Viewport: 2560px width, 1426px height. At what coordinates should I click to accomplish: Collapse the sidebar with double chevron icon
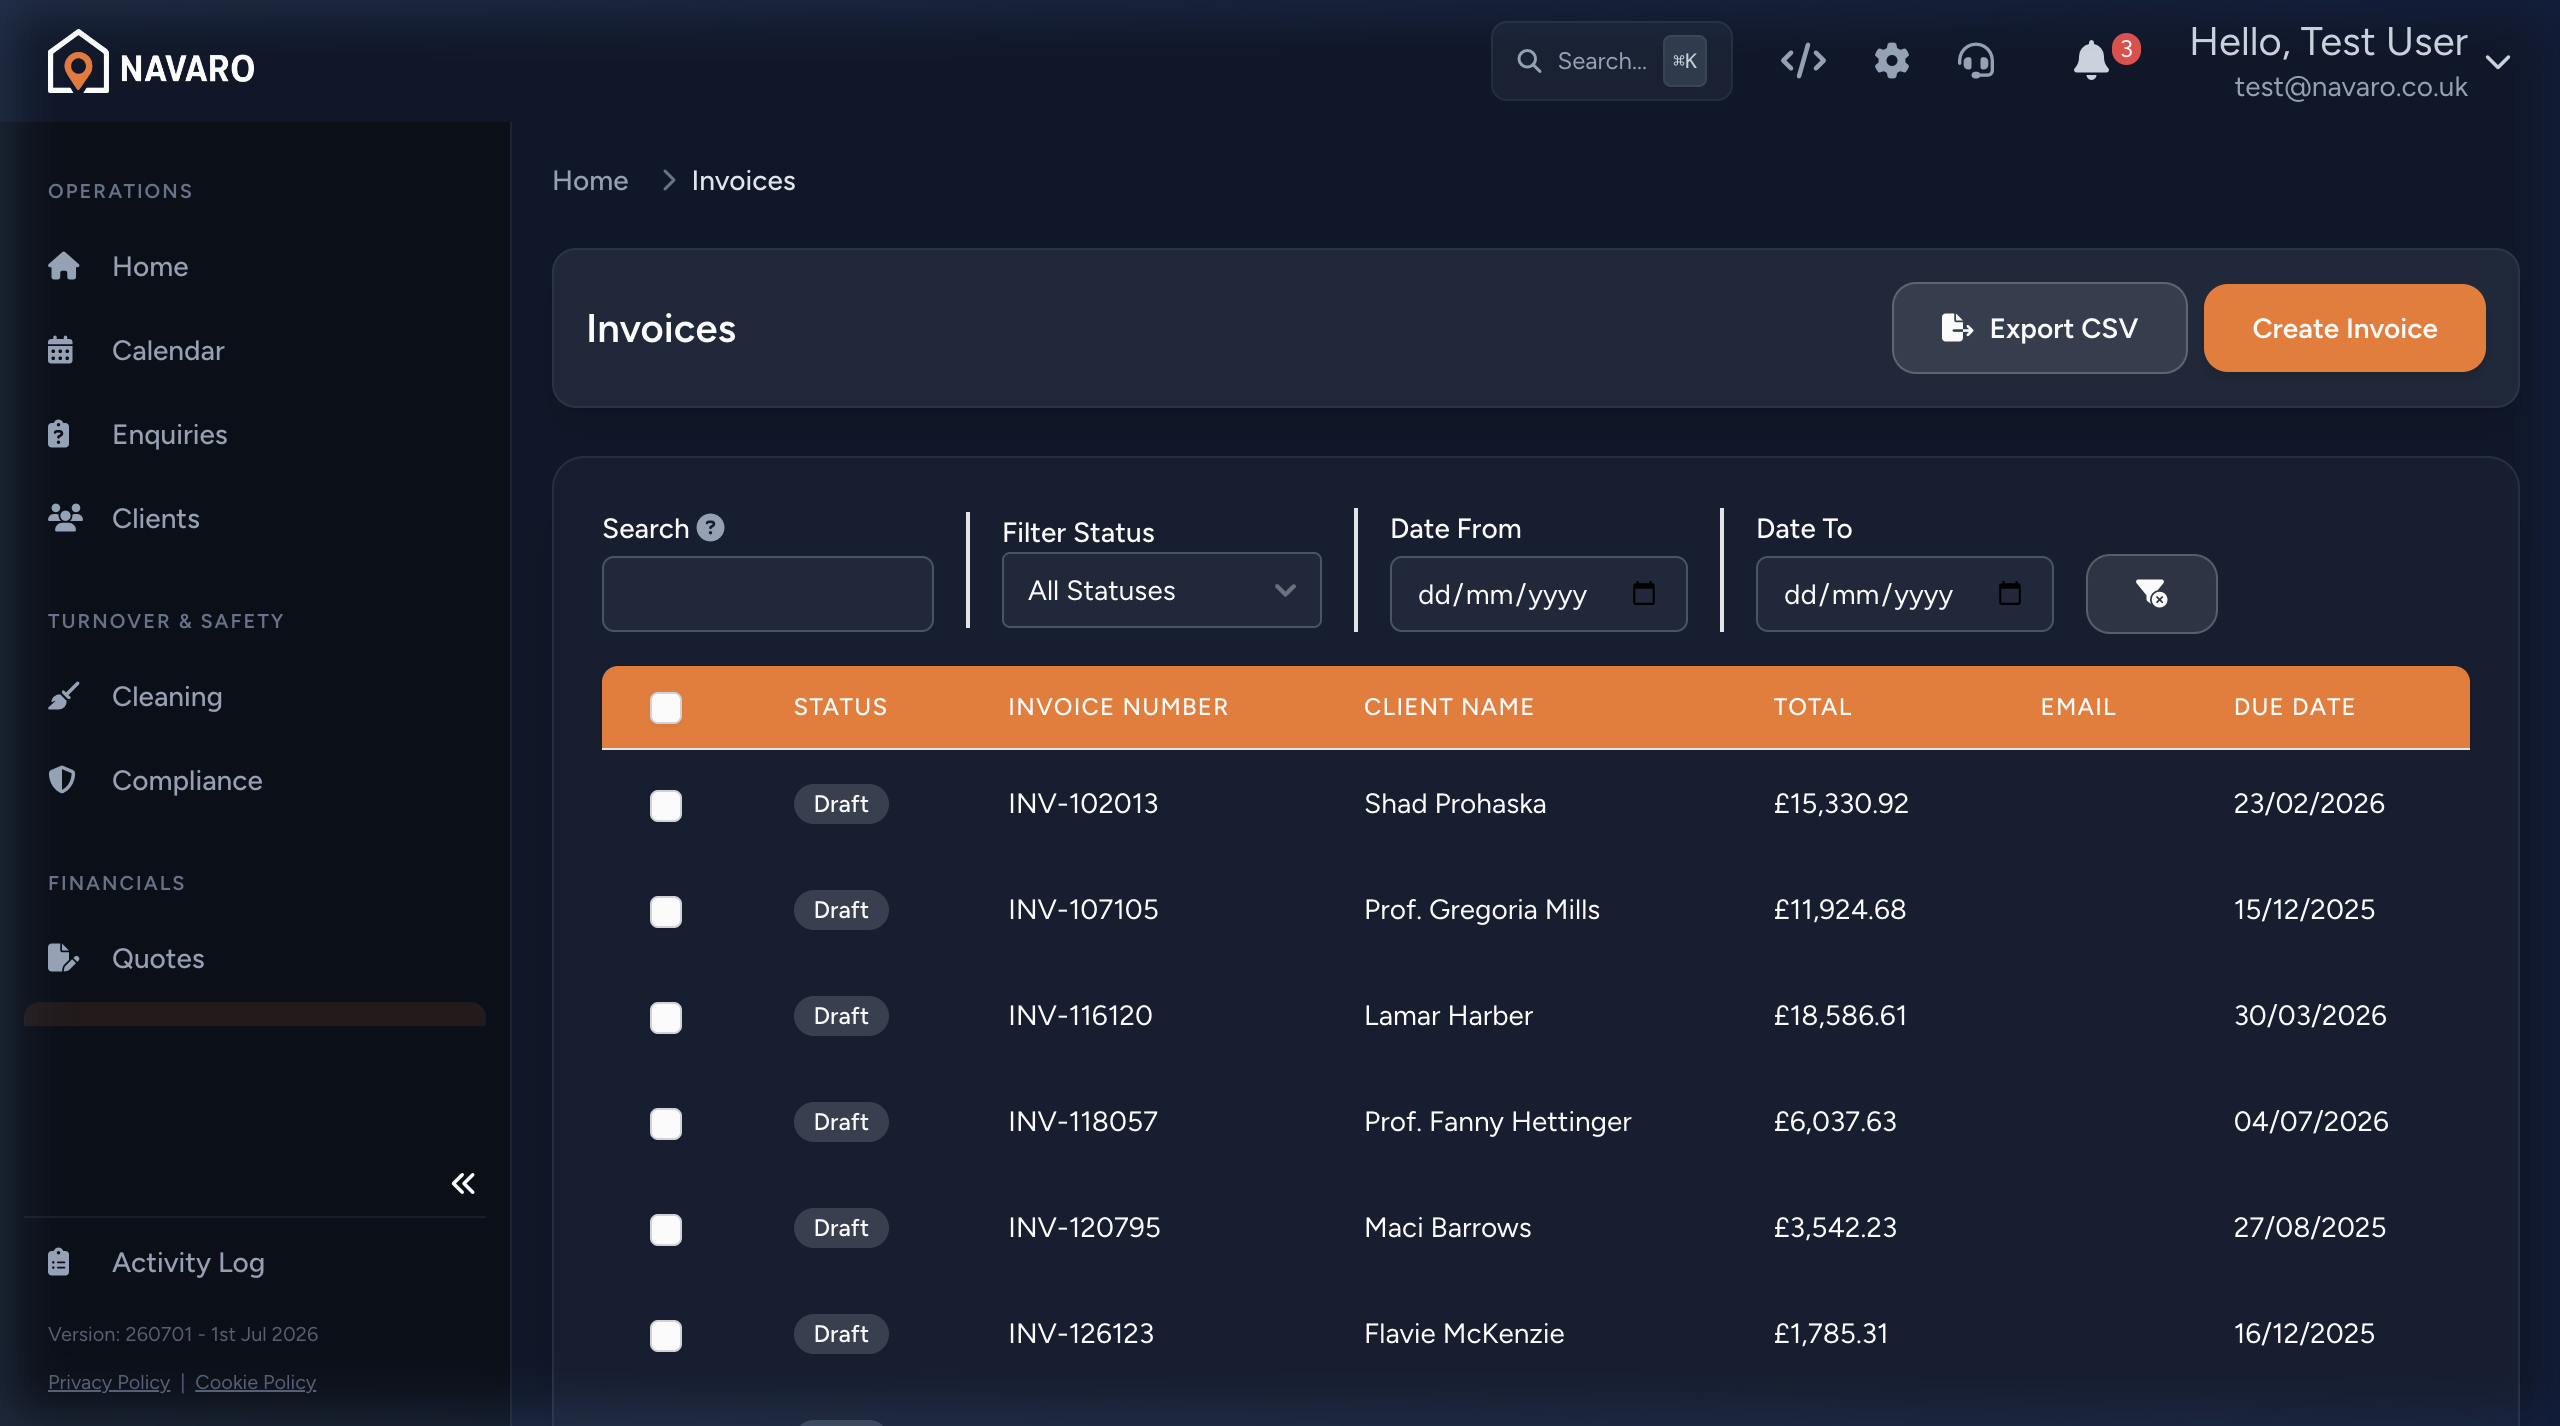463,1183
